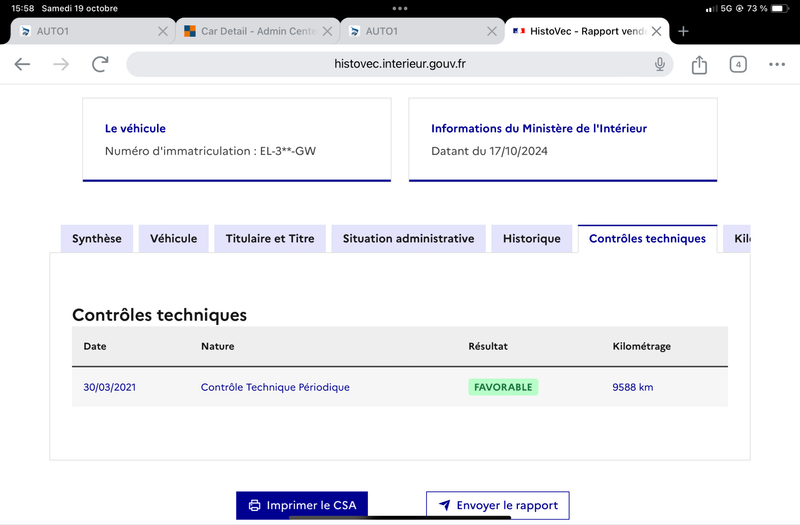The image size is (800, 525).
Task: Show the tab overview (4 tabs)
Action: [x=738, y=64]
